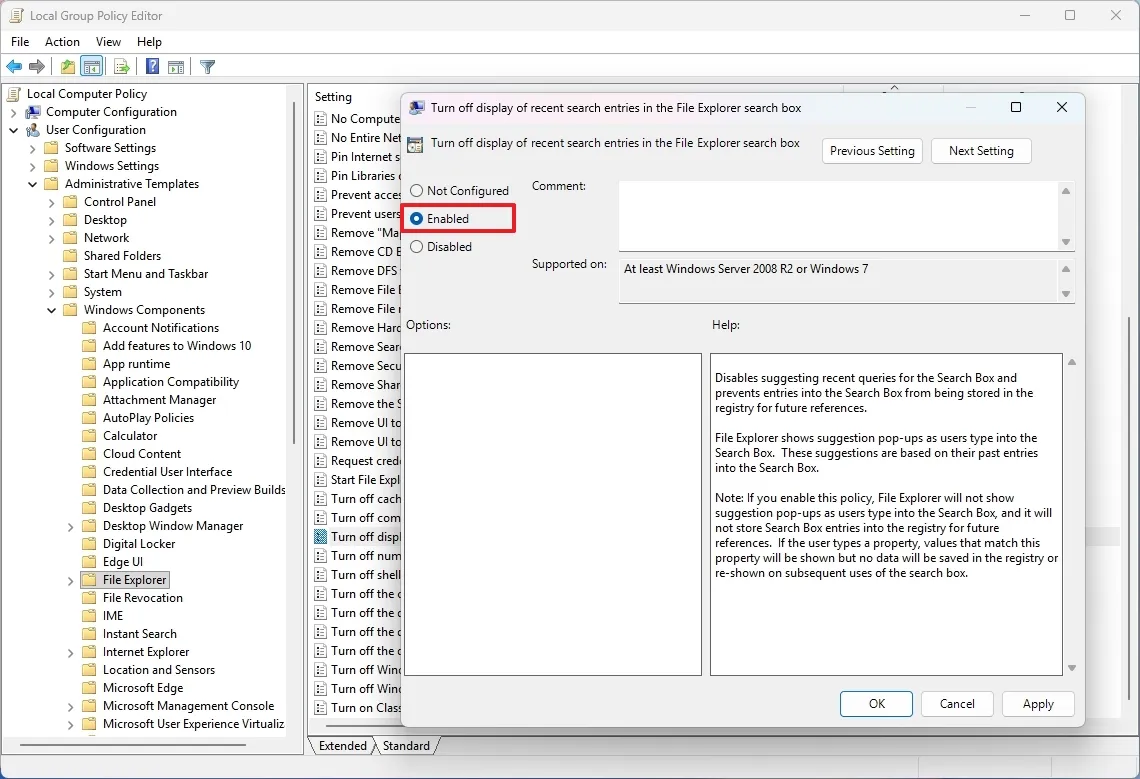The image size is (1140, 779).
Task: Open the Action menu
Action: click(x=62, y=42)
